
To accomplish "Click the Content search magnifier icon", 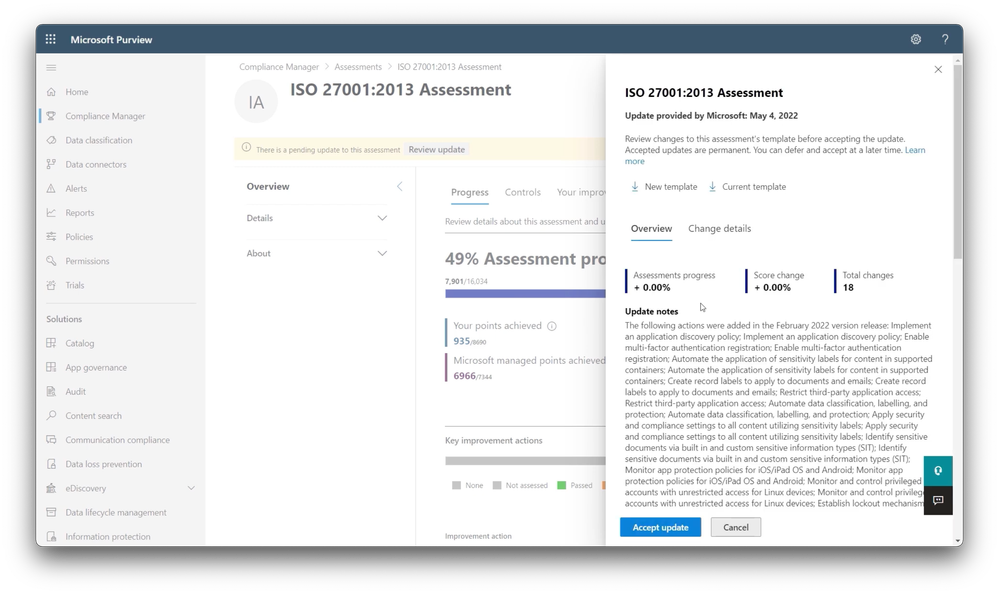I will coord(51,416).
